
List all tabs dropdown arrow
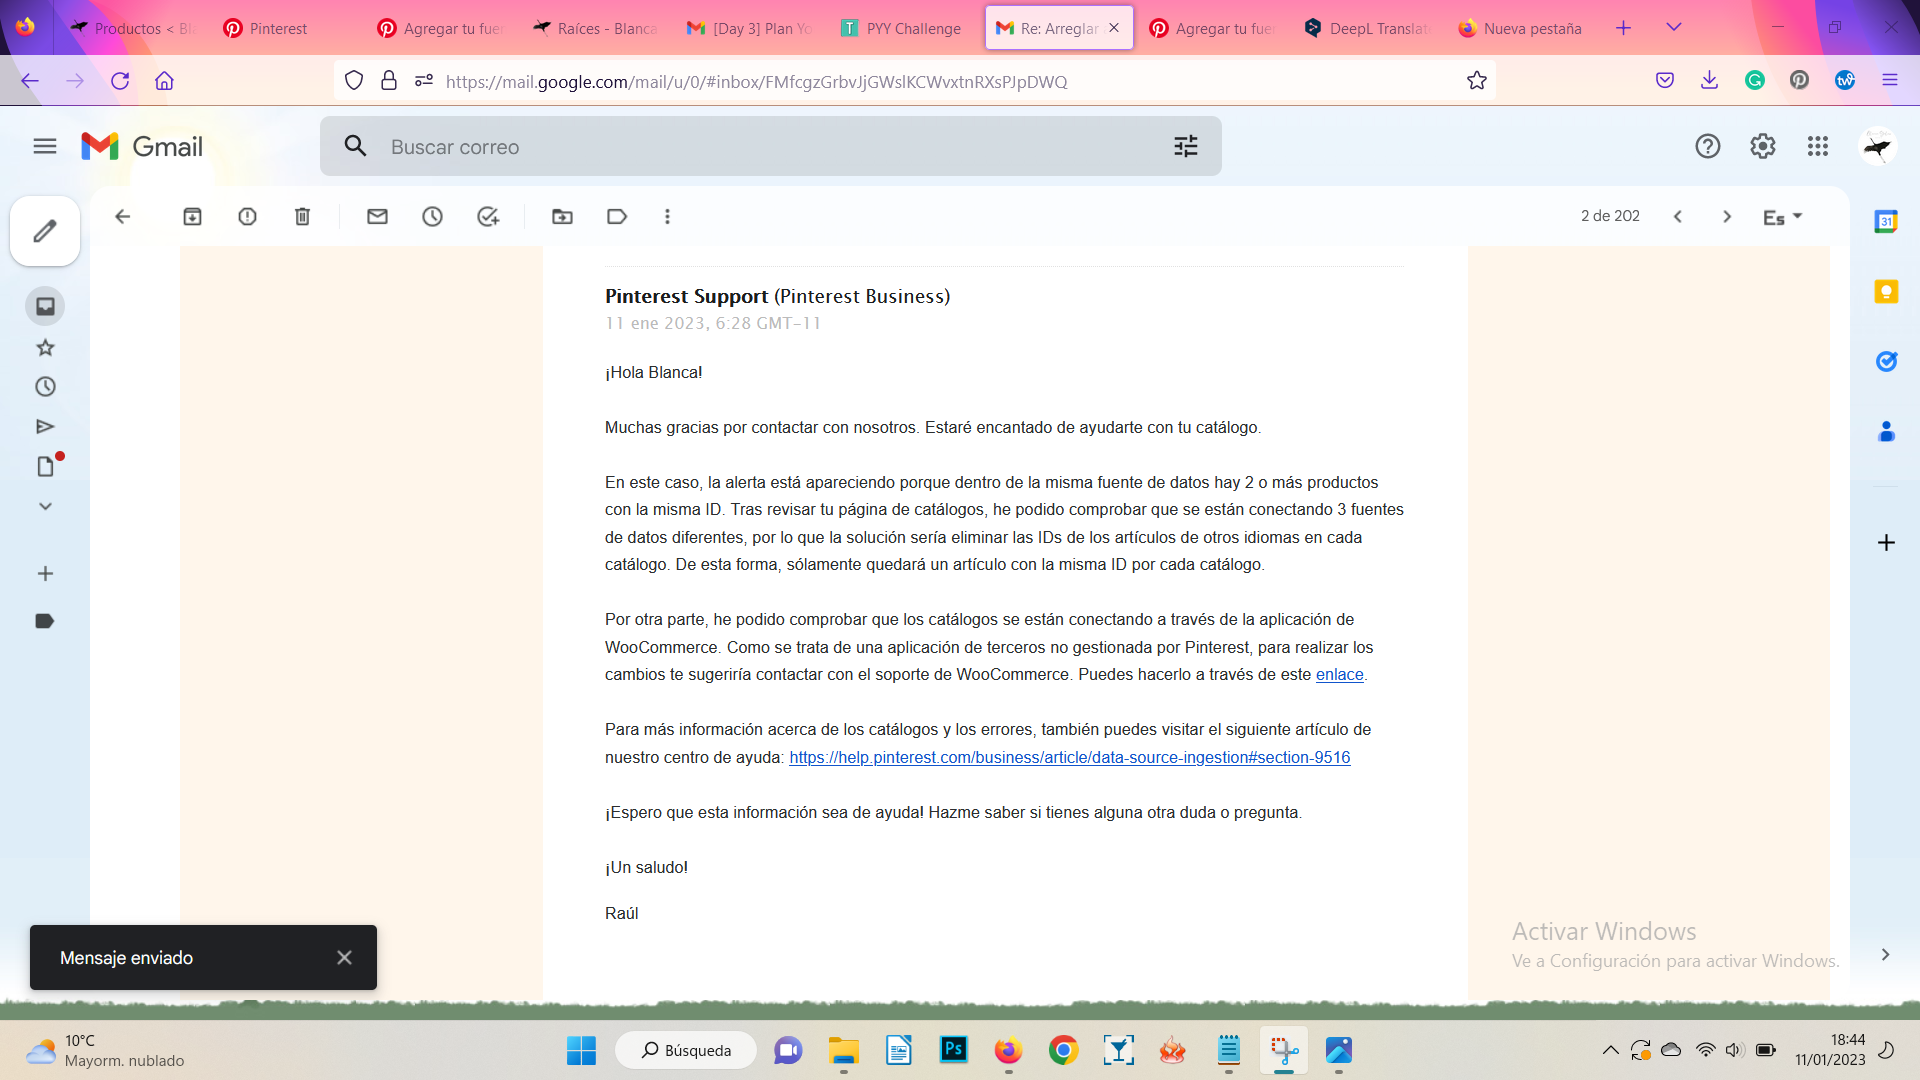click(1674, 27)
